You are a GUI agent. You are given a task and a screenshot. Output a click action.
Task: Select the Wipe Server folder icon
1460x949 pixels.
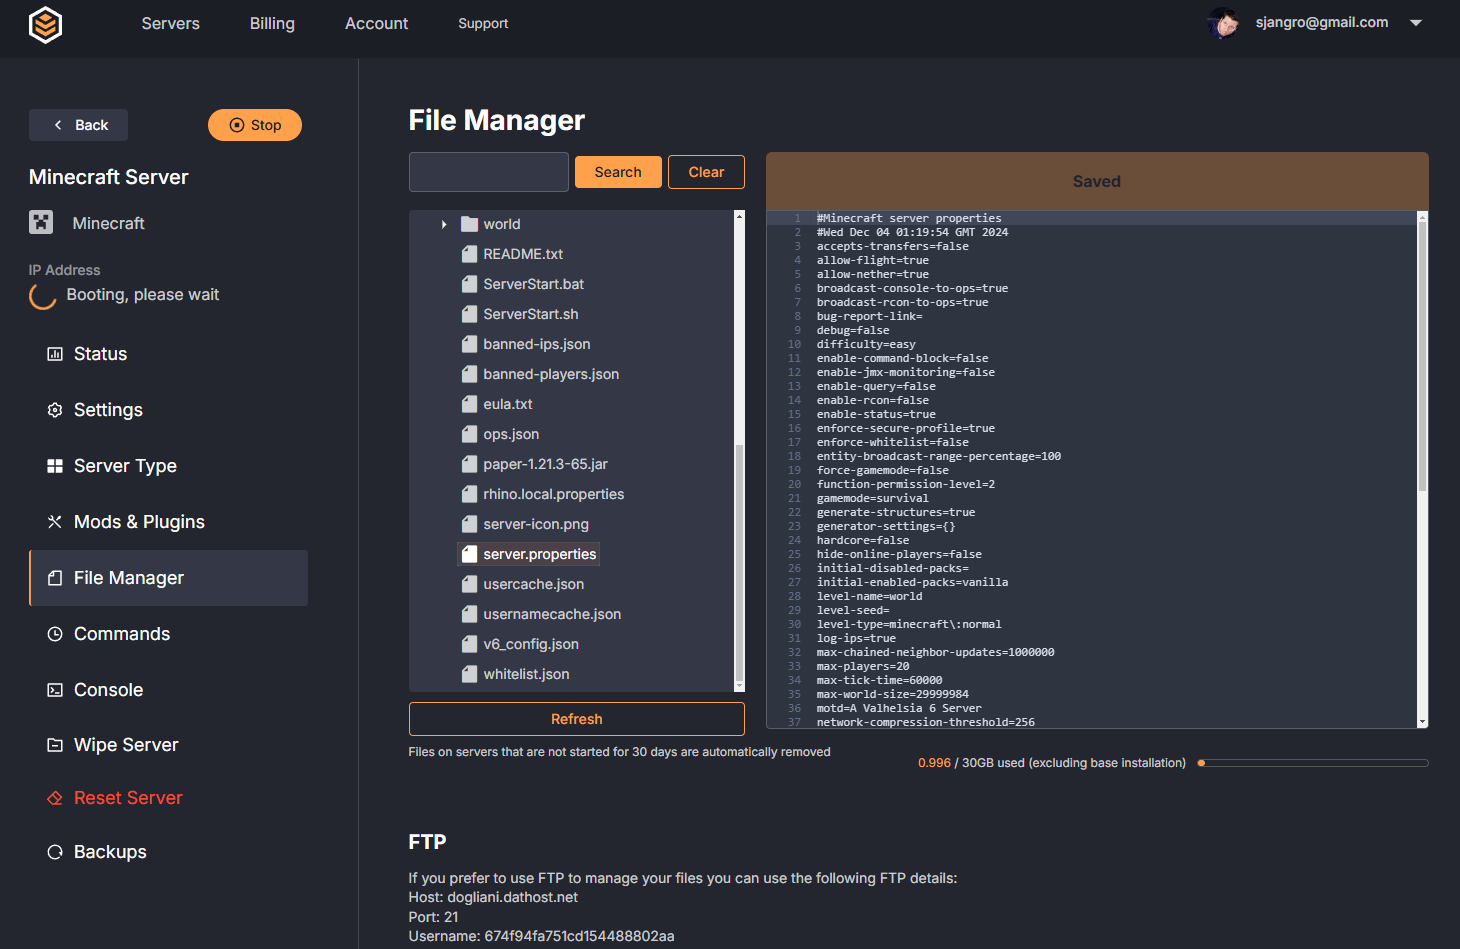point(54,744)
